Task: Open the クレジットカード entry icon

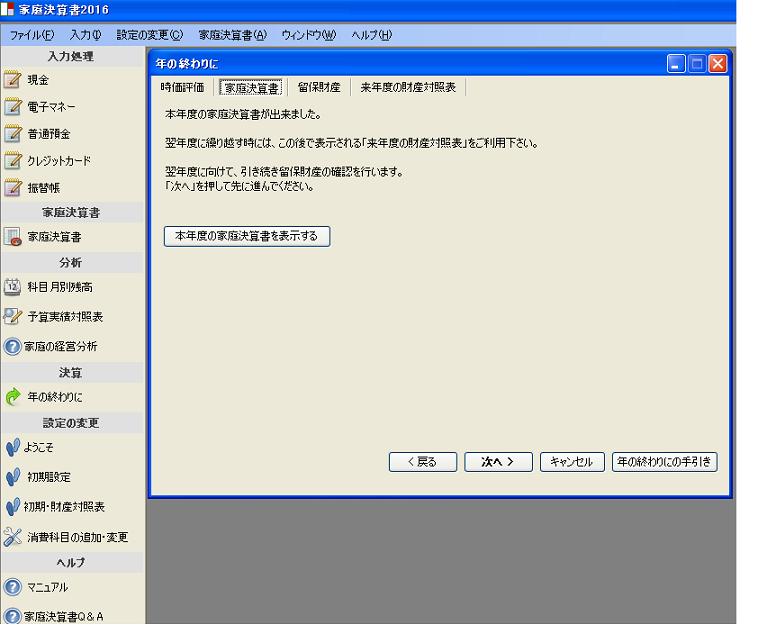Action: point(13,161)
